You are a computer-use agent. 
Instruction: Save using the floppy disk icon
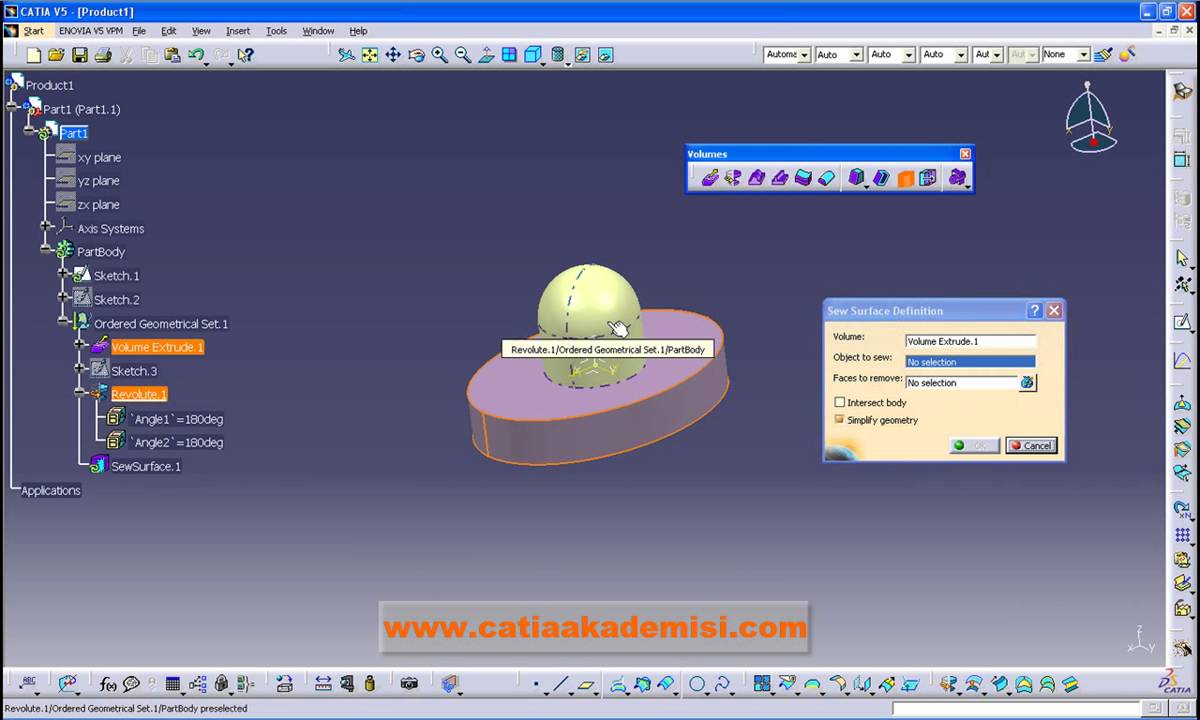pos(79,55)
